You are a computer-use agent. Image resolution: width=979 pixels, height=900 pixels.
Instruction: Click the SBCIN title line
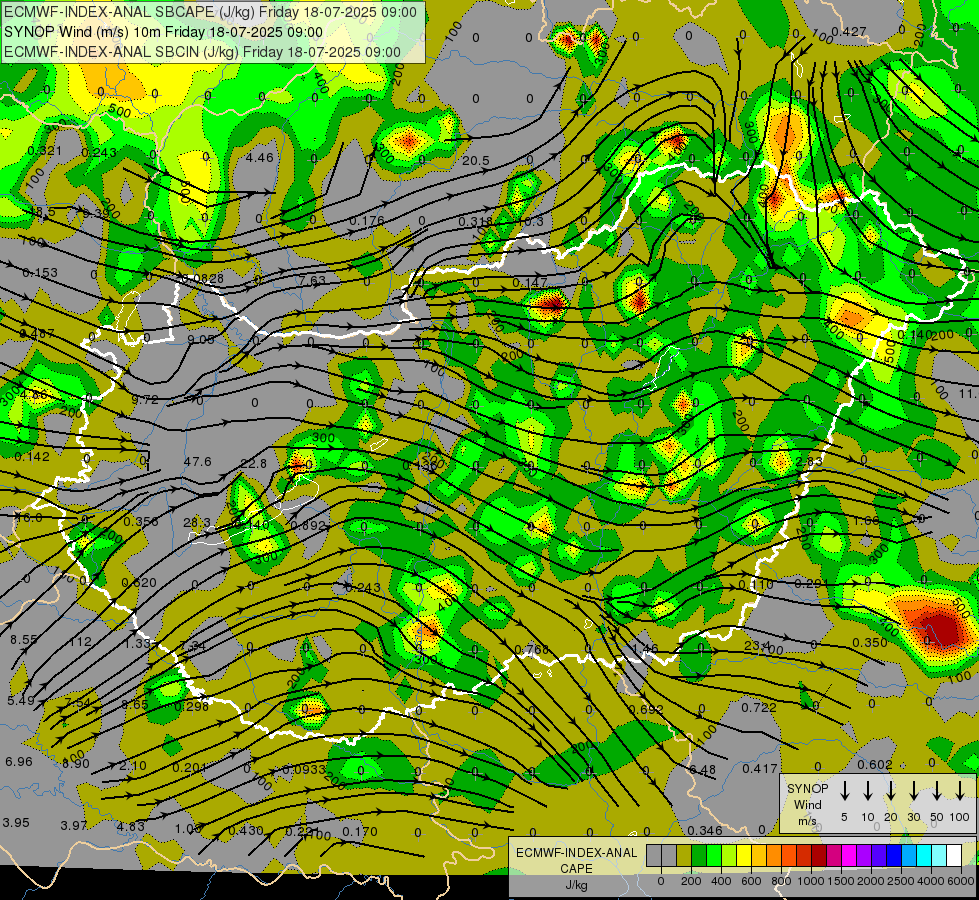tap(202, 52)
